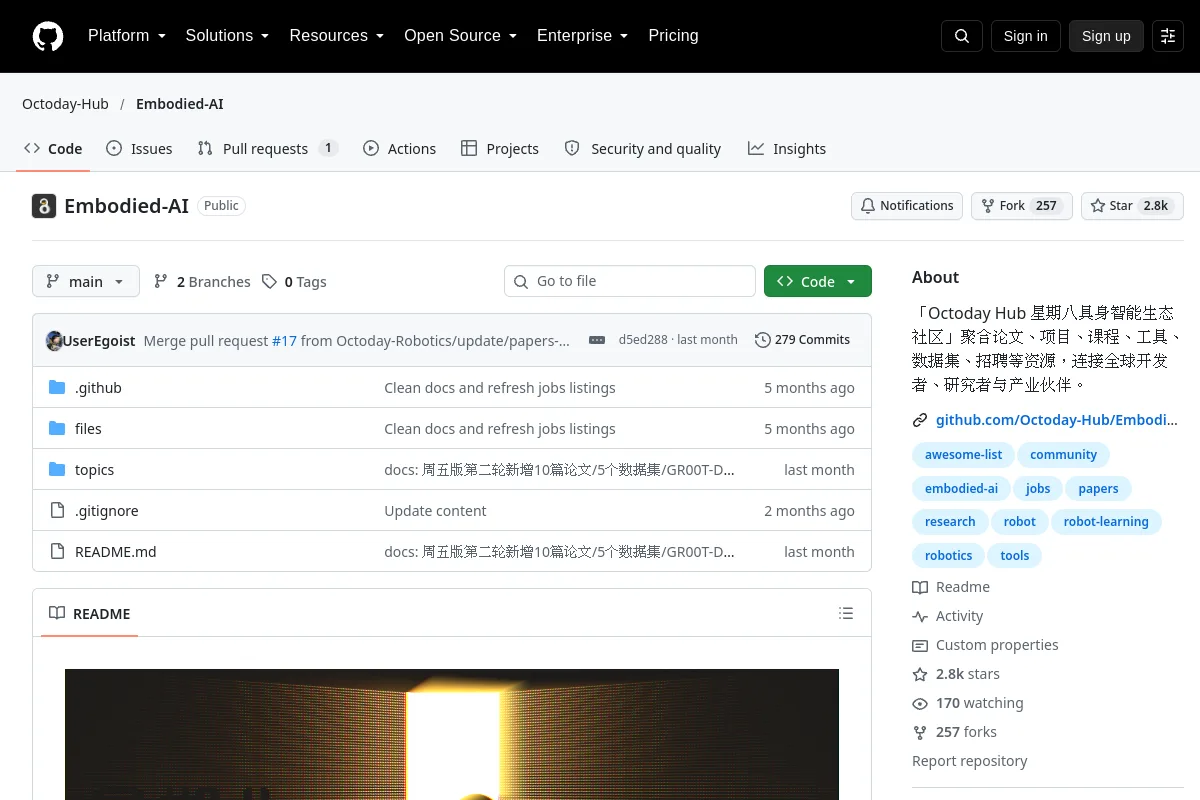Viewport: 1200px width, 800px height.
Task: Open the files folder
Action: pyautogui.click(x=88, y=429)
